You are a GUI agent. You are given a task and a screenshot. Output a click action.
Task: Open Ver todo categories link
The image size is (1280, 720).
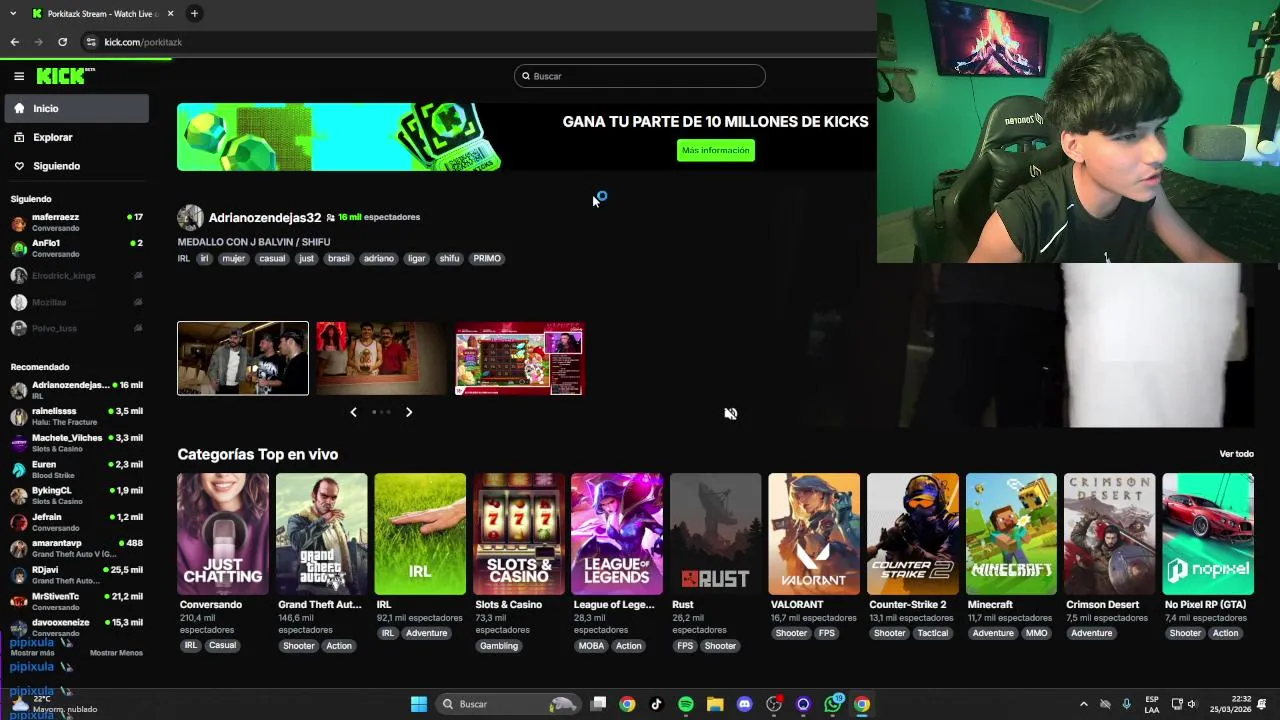coord(1236,454)
